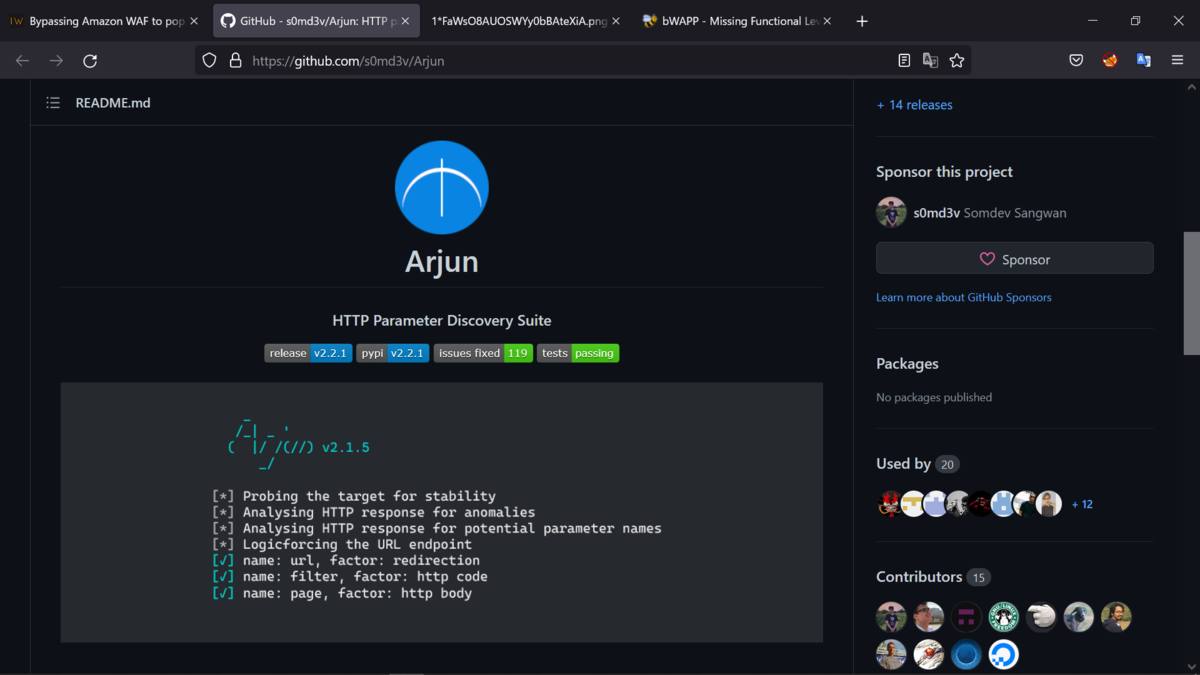This screenshot has height=675, width=1200.
Task: Click s0md3v avatar under Sponsor this project
Action: 891,212
